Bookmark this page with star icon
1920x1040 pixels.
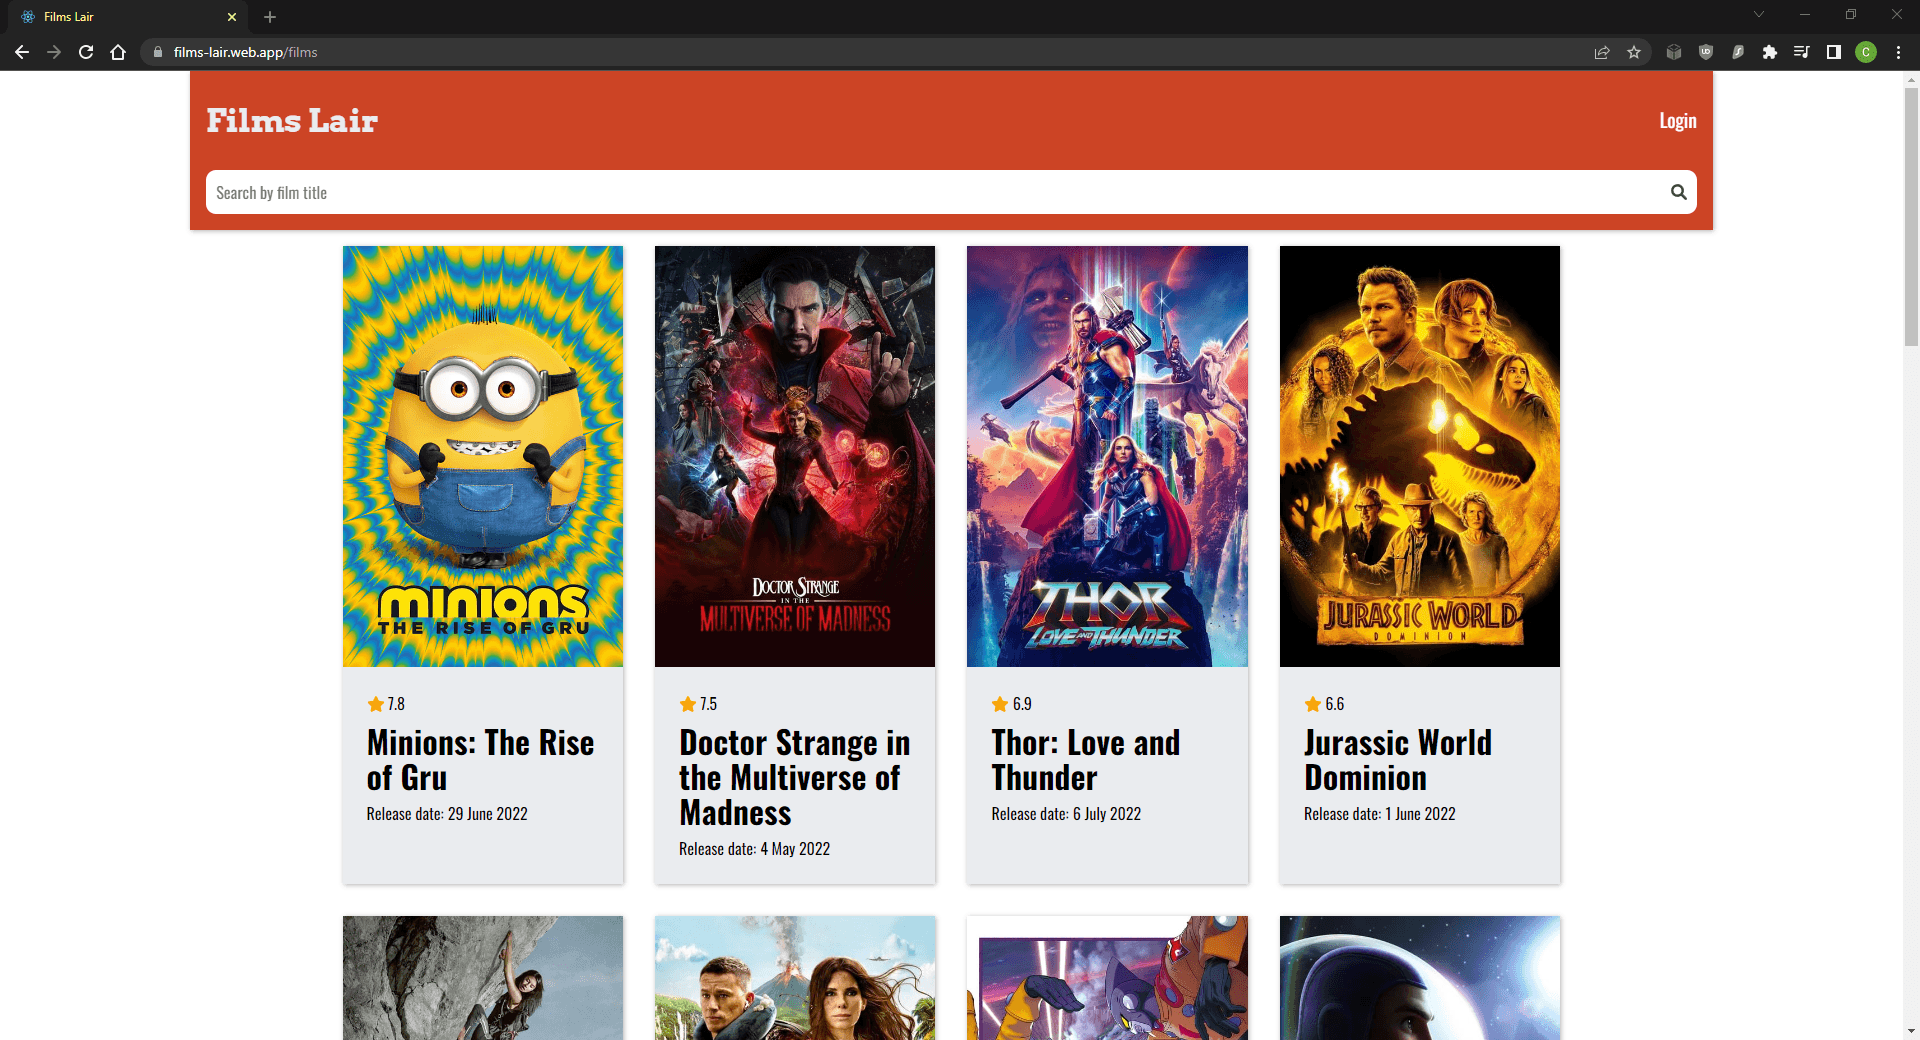coord(1634,52)
